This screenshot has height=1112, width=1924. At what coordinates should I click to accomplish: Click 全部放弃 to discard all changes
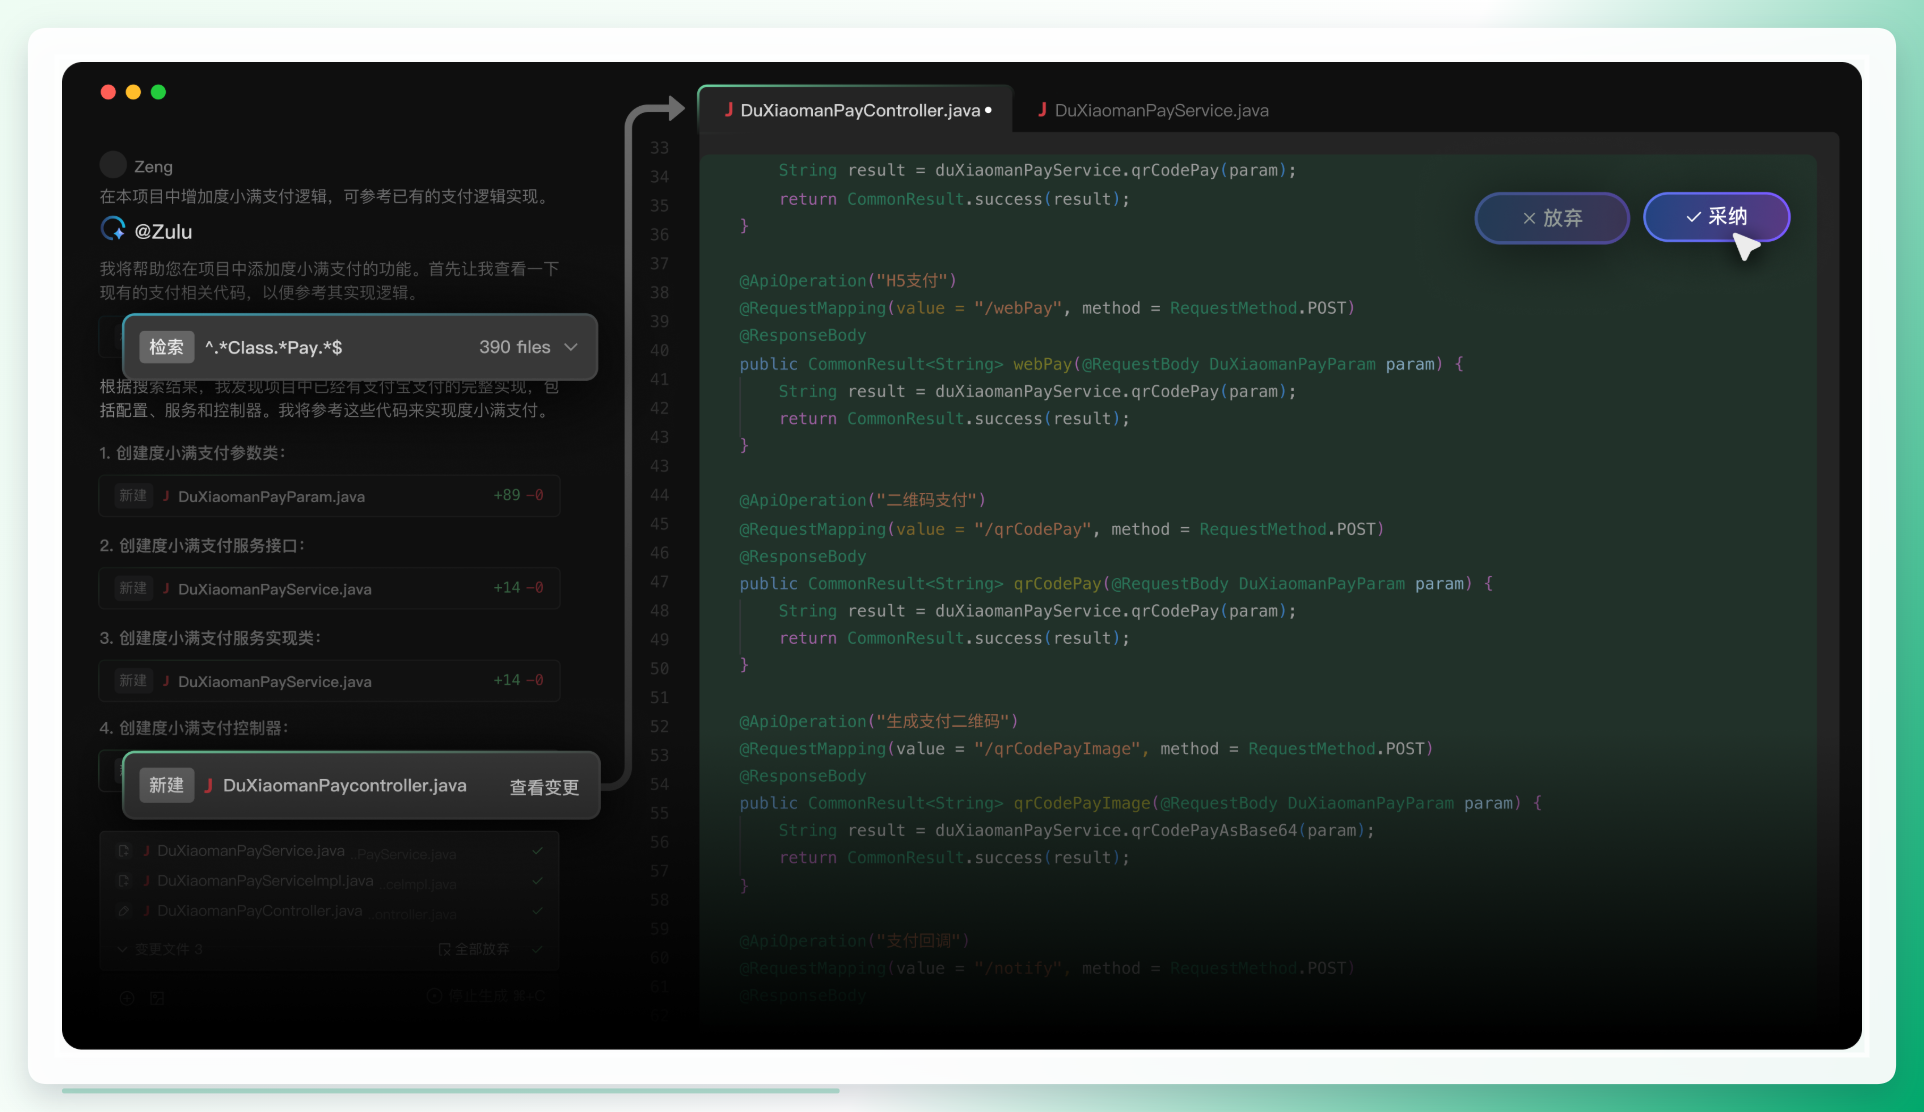tap(474, 949)
